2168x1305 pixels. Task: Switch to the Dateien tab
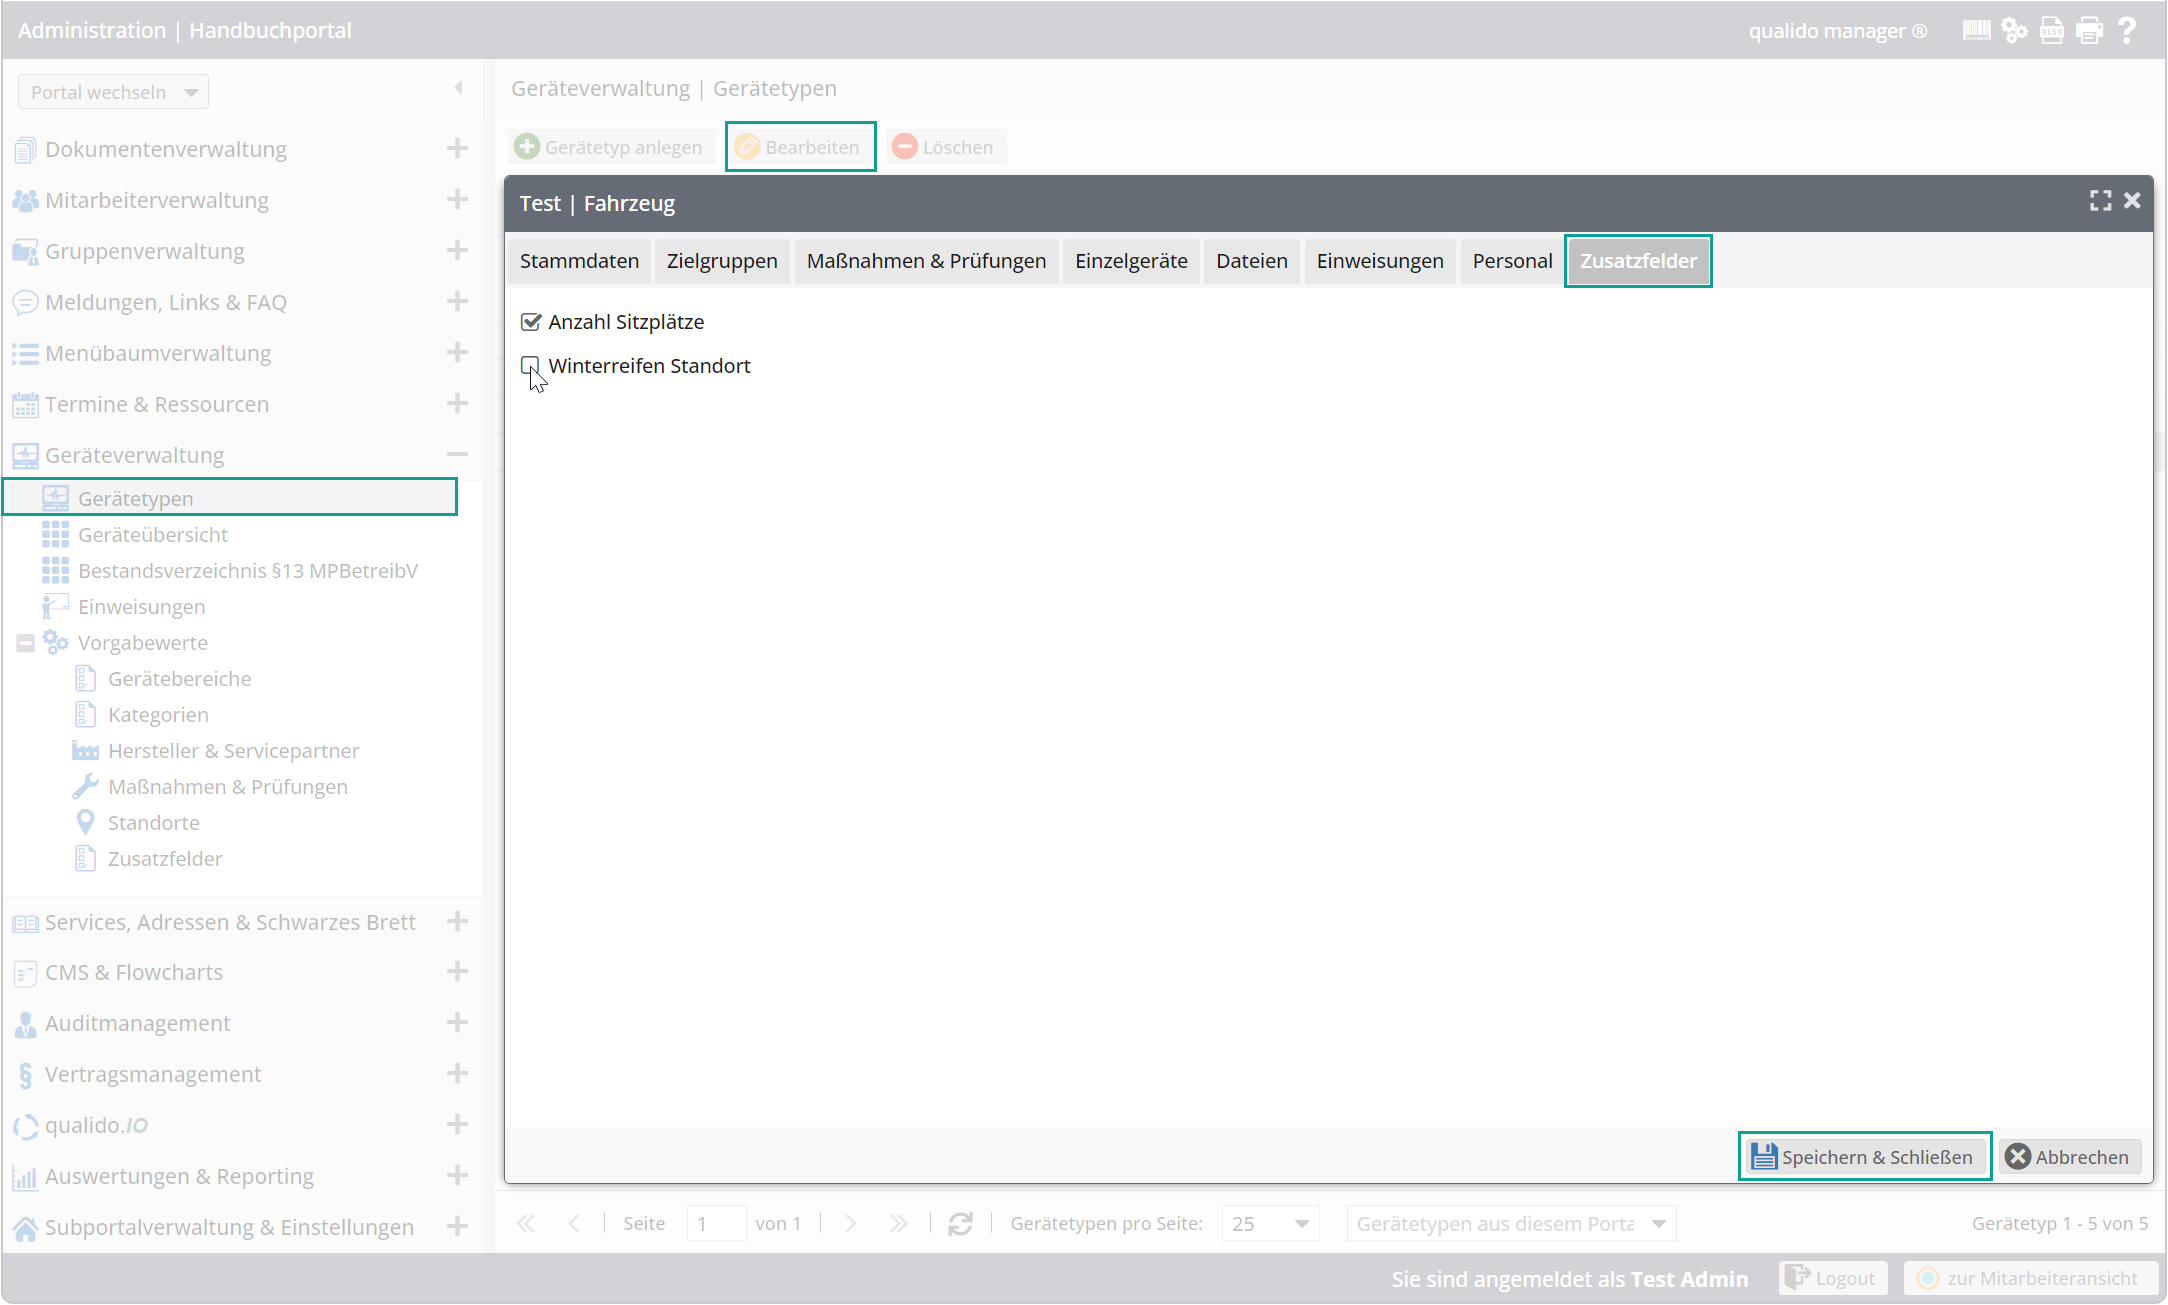click(x=1251, y=261)
